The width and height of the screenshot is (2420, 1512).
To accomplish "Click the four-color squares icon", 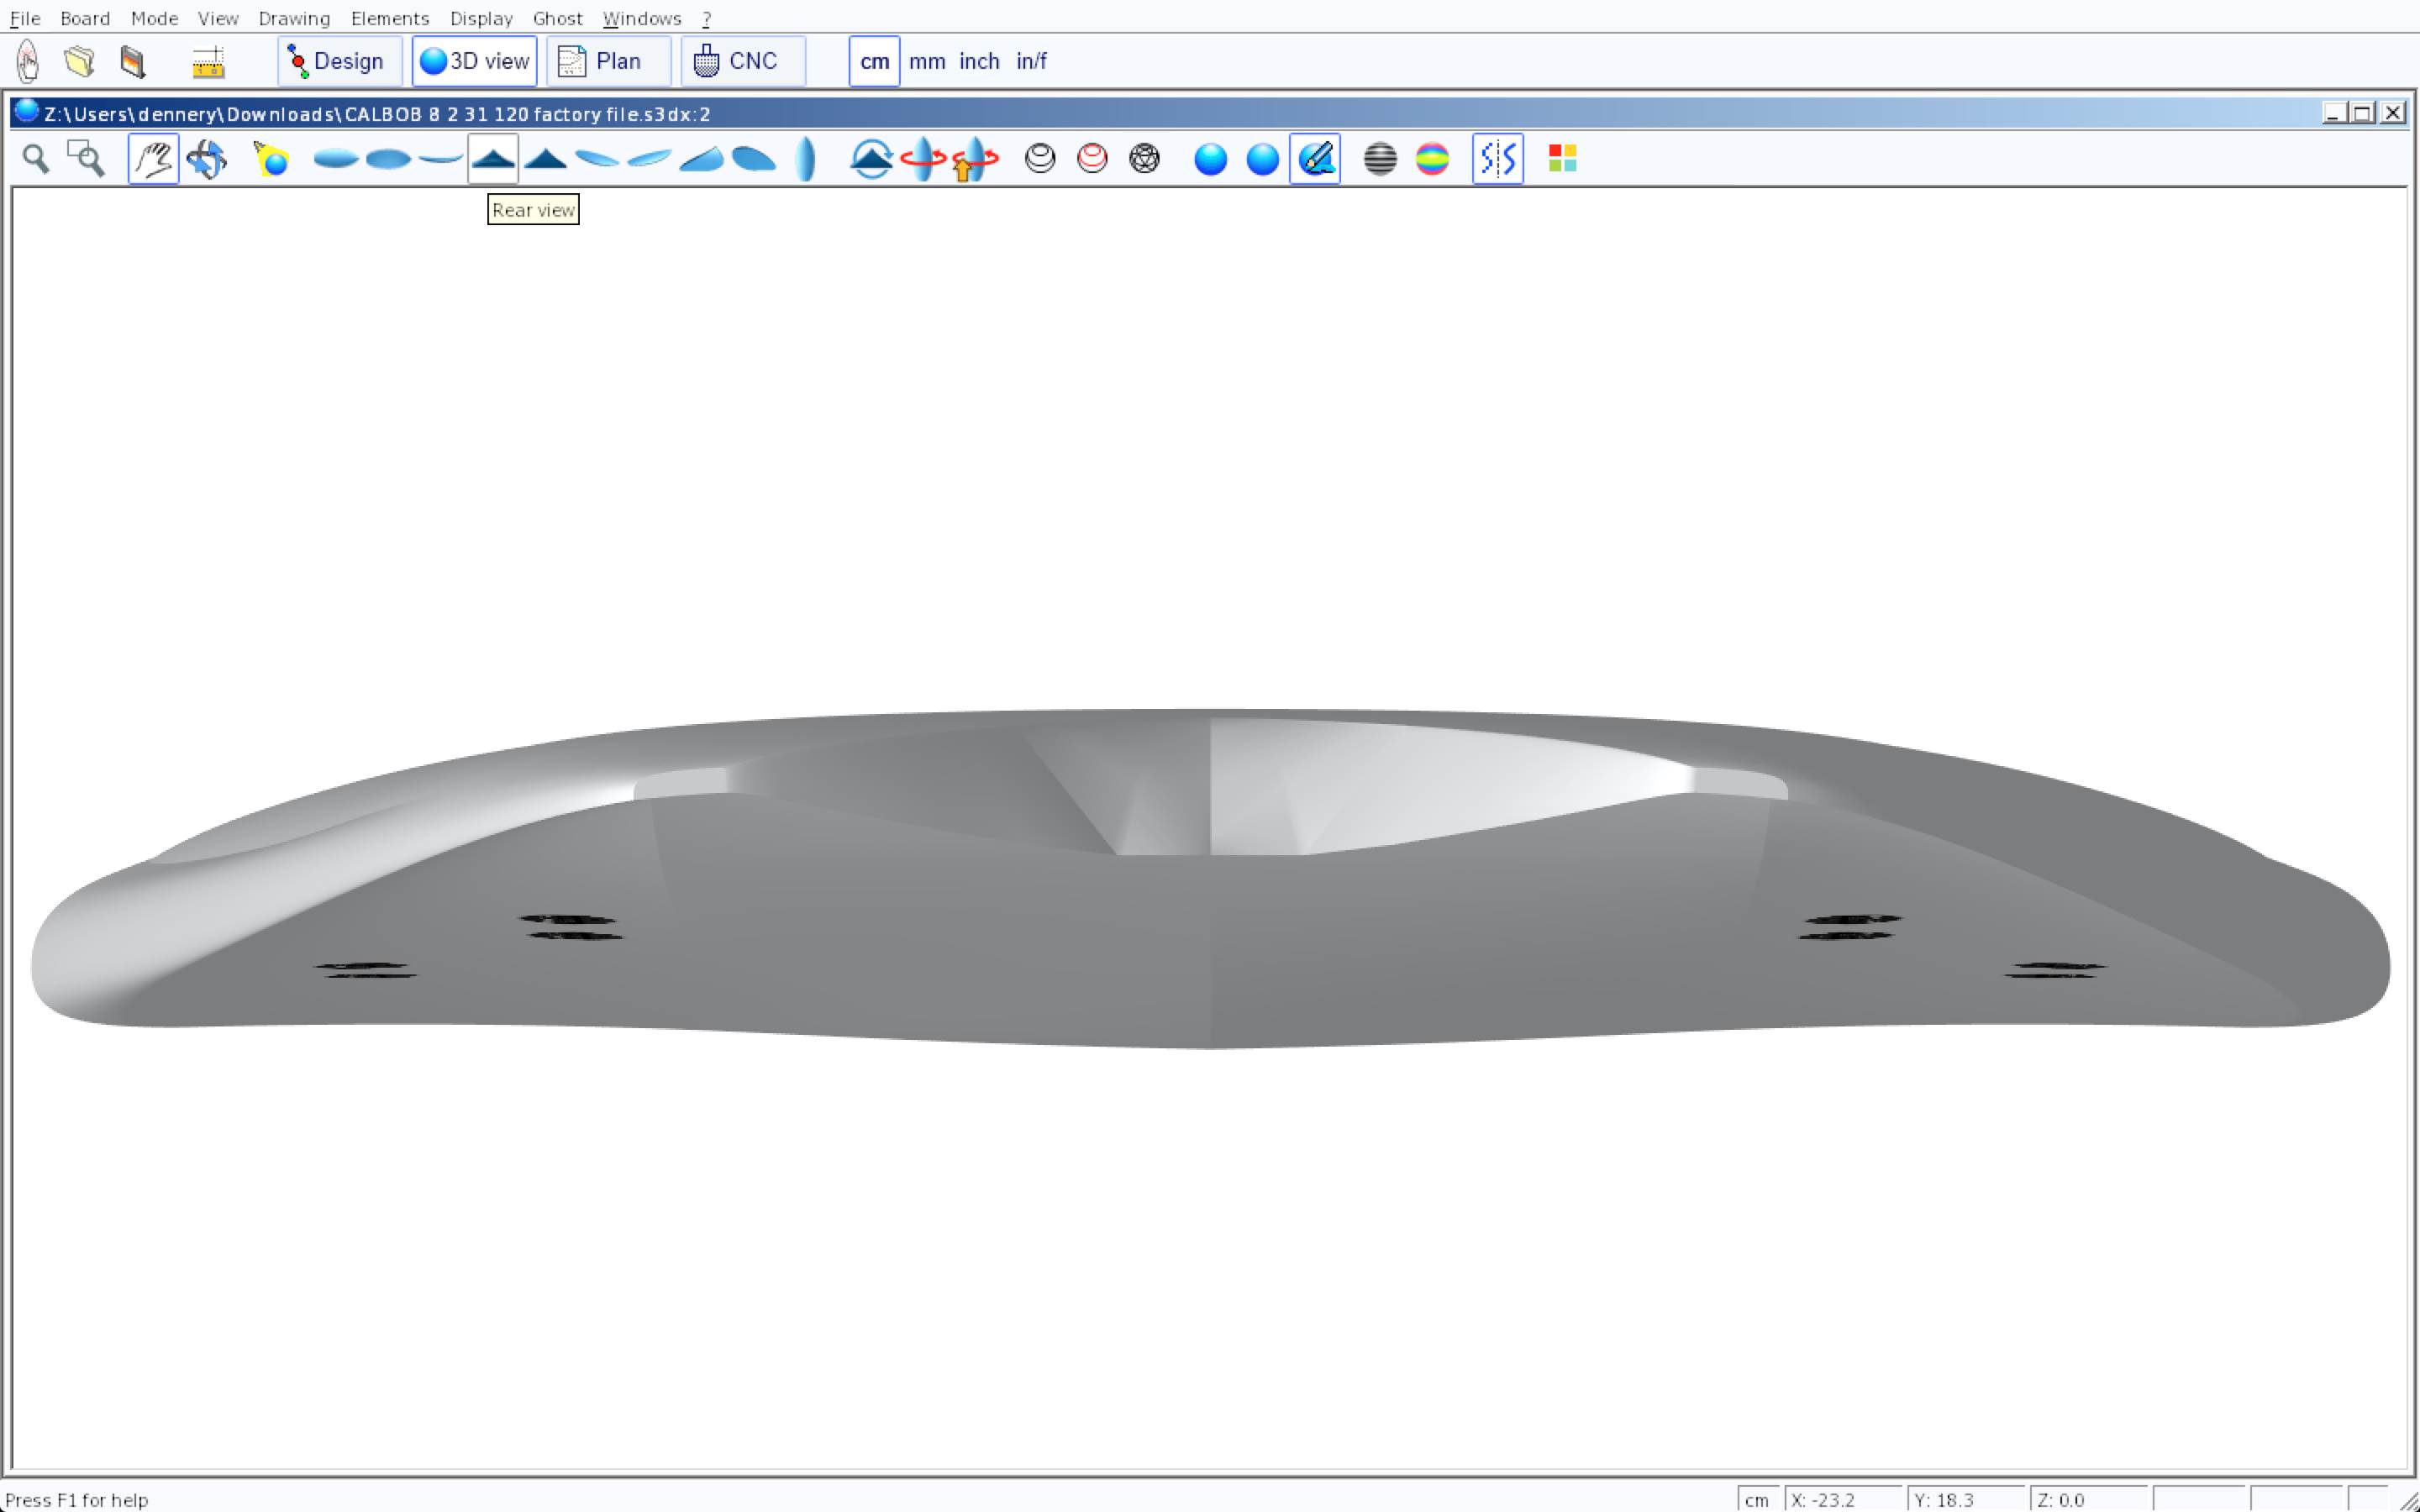I will point(1562,159).
